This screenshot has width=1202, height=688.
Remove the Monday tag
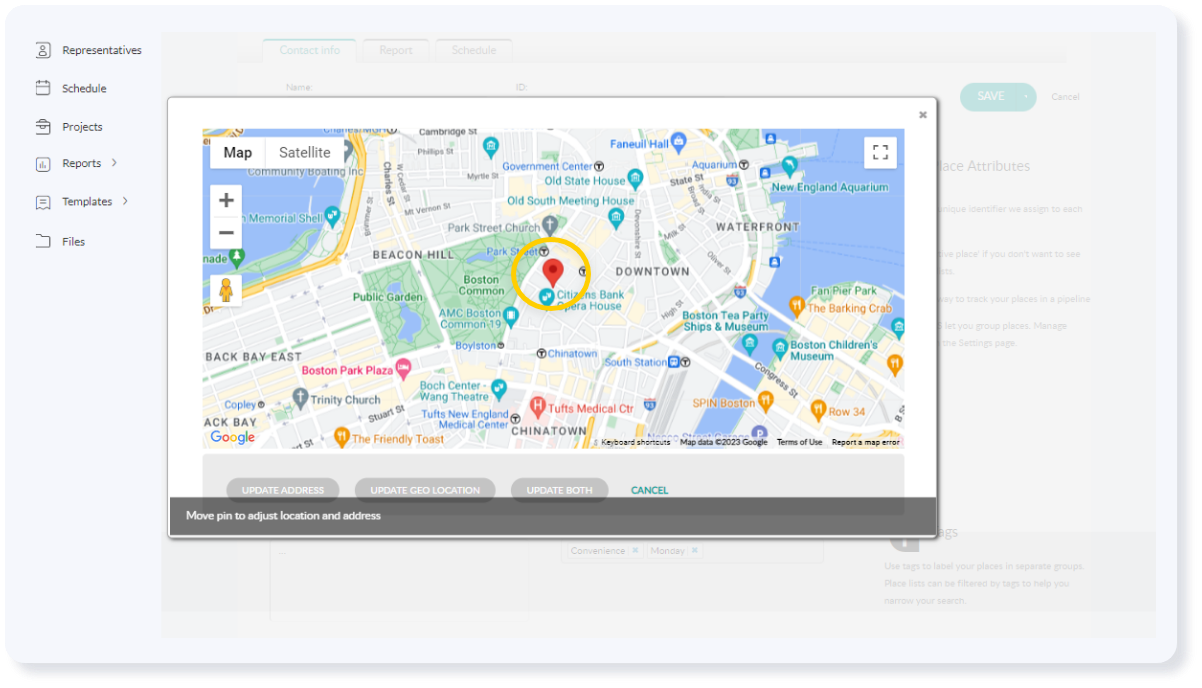695,551
